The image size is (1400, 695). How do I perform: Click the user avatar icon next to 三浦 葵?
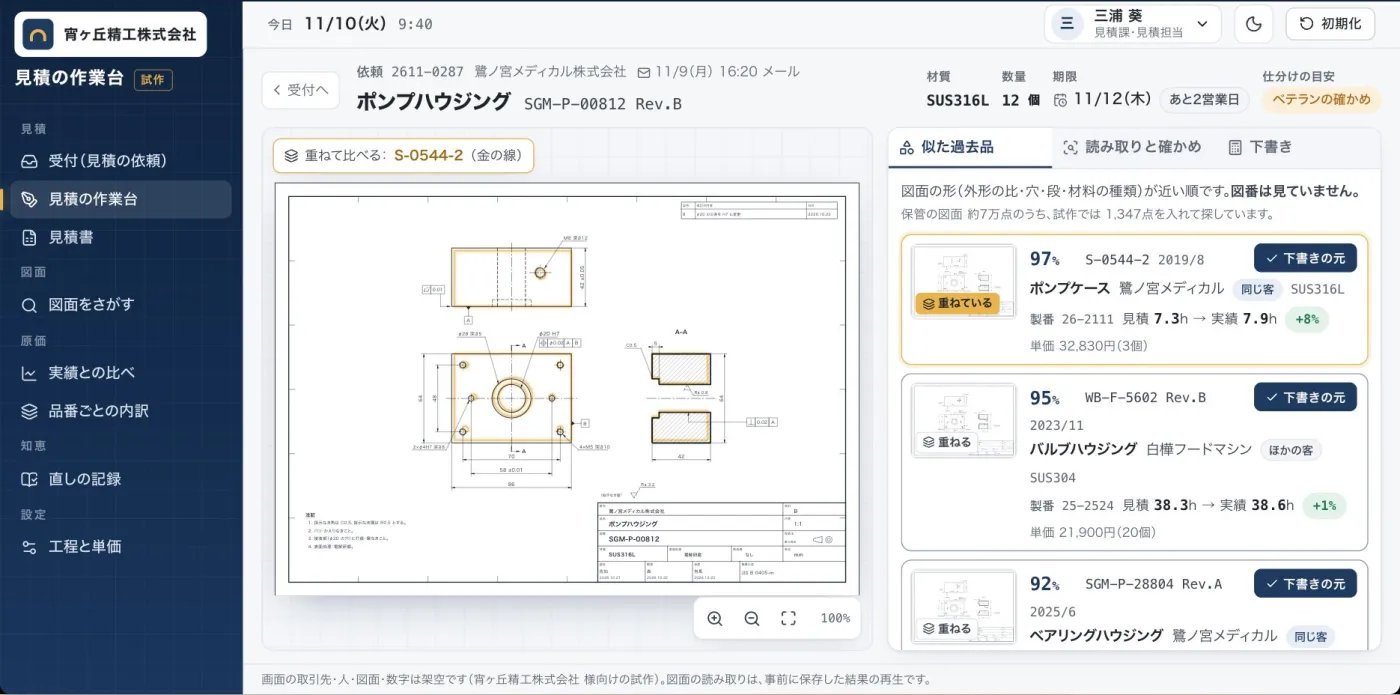1067,24
